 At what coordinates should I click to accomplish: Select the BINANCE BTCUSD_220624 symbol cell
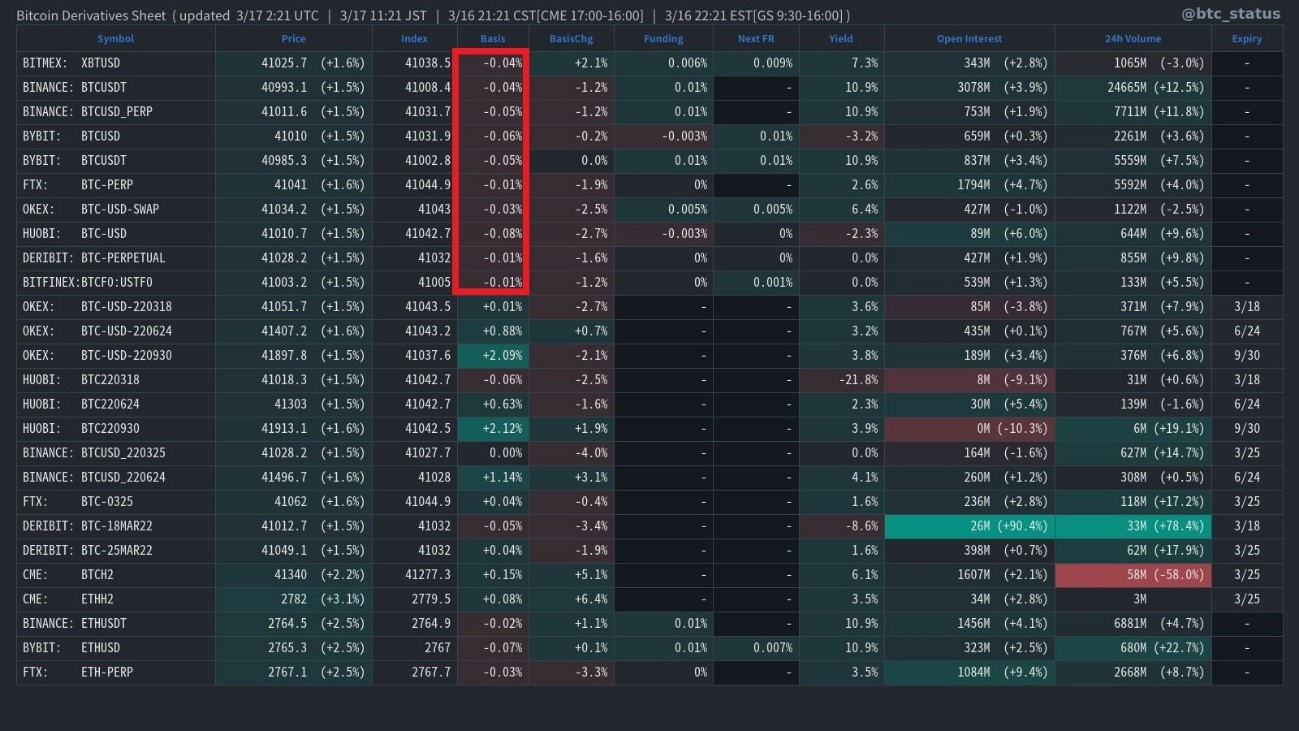pyautogui.click(x=116, y=477)
